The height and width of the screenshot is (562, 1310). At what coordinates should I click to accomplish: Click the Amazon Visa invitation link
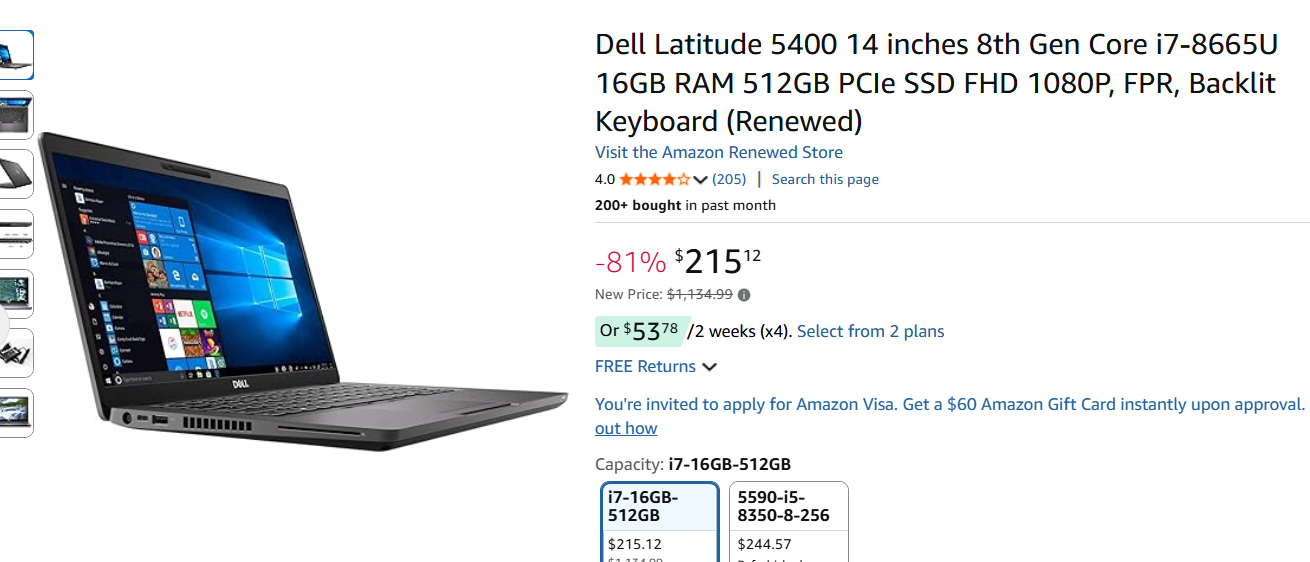pos(949,404)
